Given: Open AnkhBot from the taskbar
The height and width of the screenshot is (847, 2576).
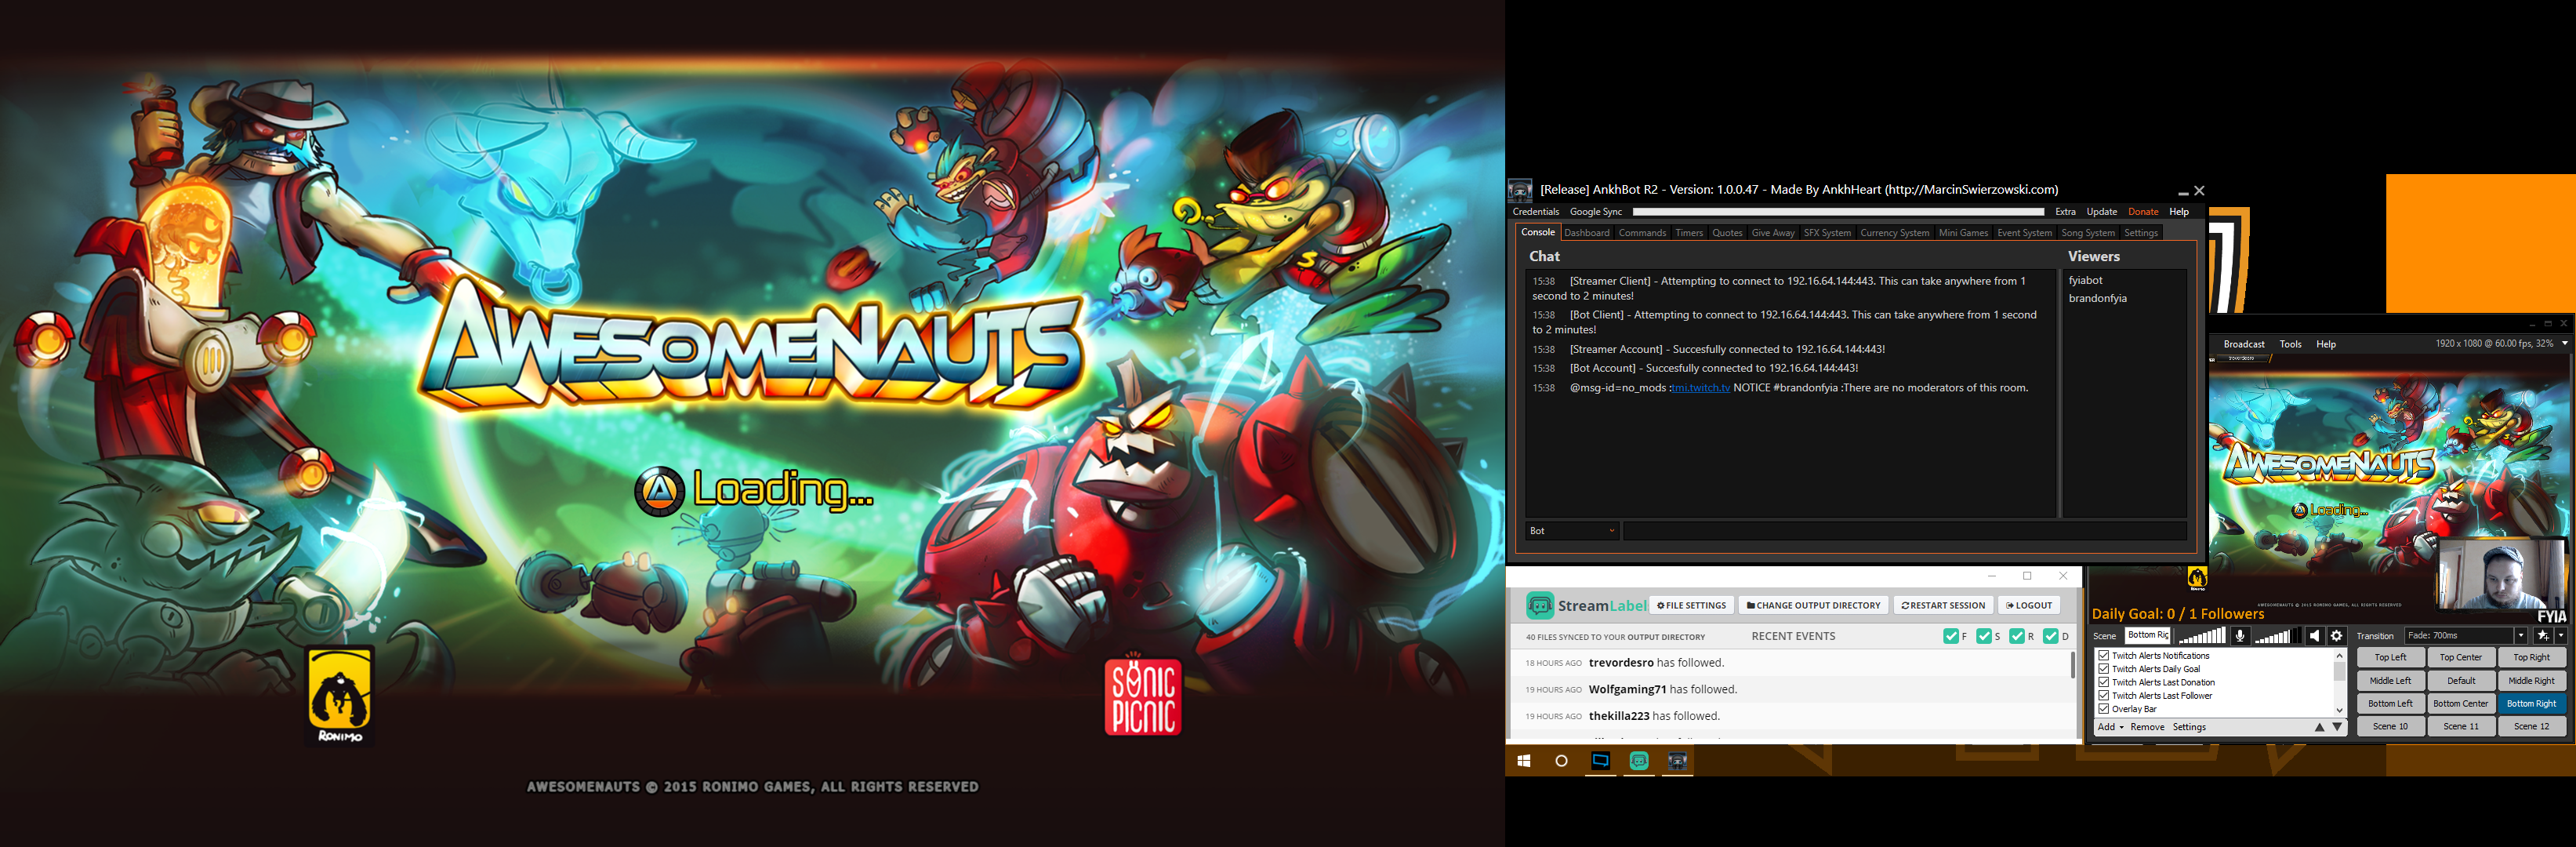Looking at the screenshot, I should pyautogui.click(x=1677, y=761).
